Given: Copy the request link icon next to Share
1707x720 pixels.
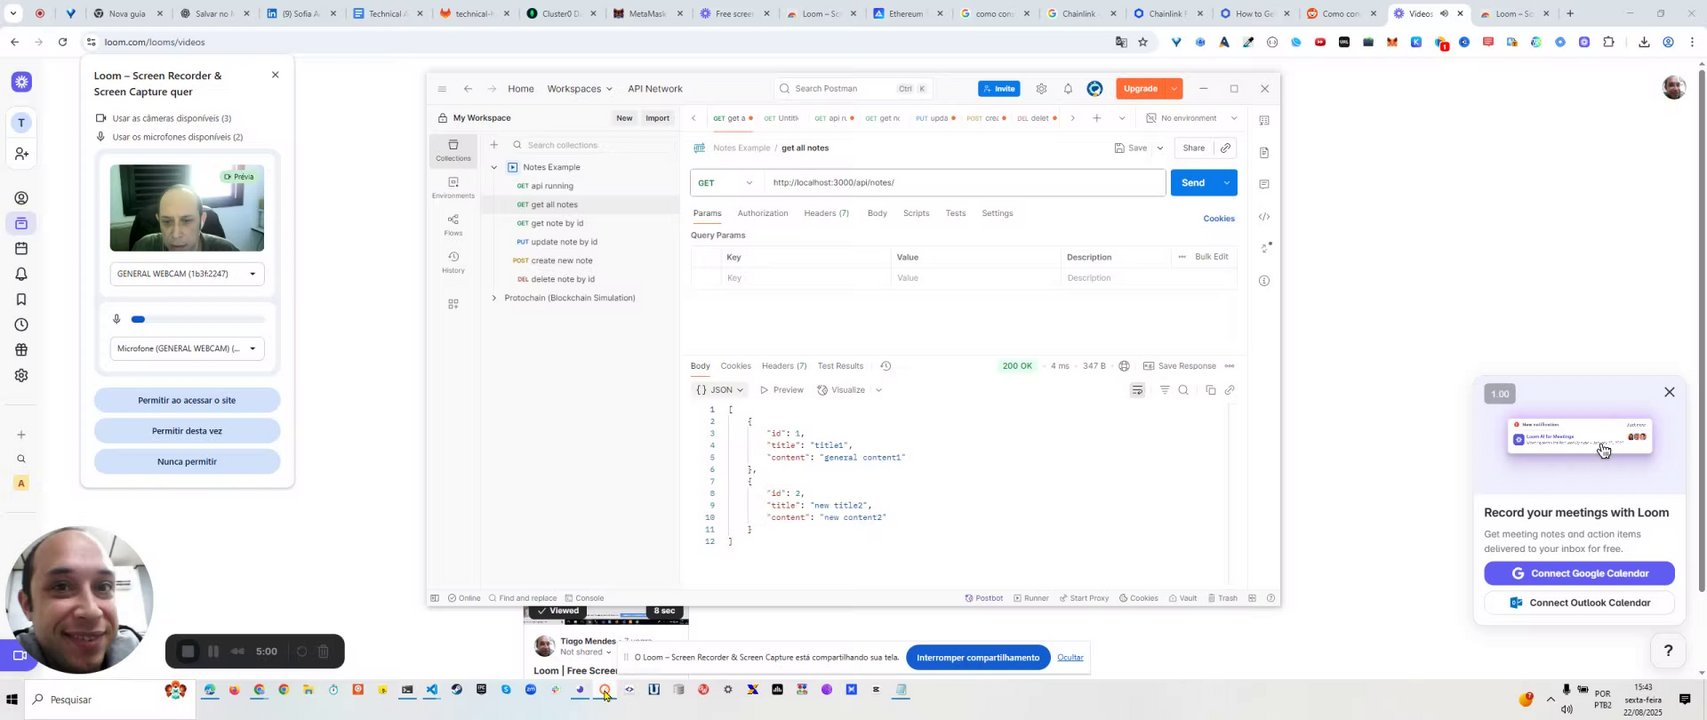Looking at the screenshot, I should [1225, 148].
